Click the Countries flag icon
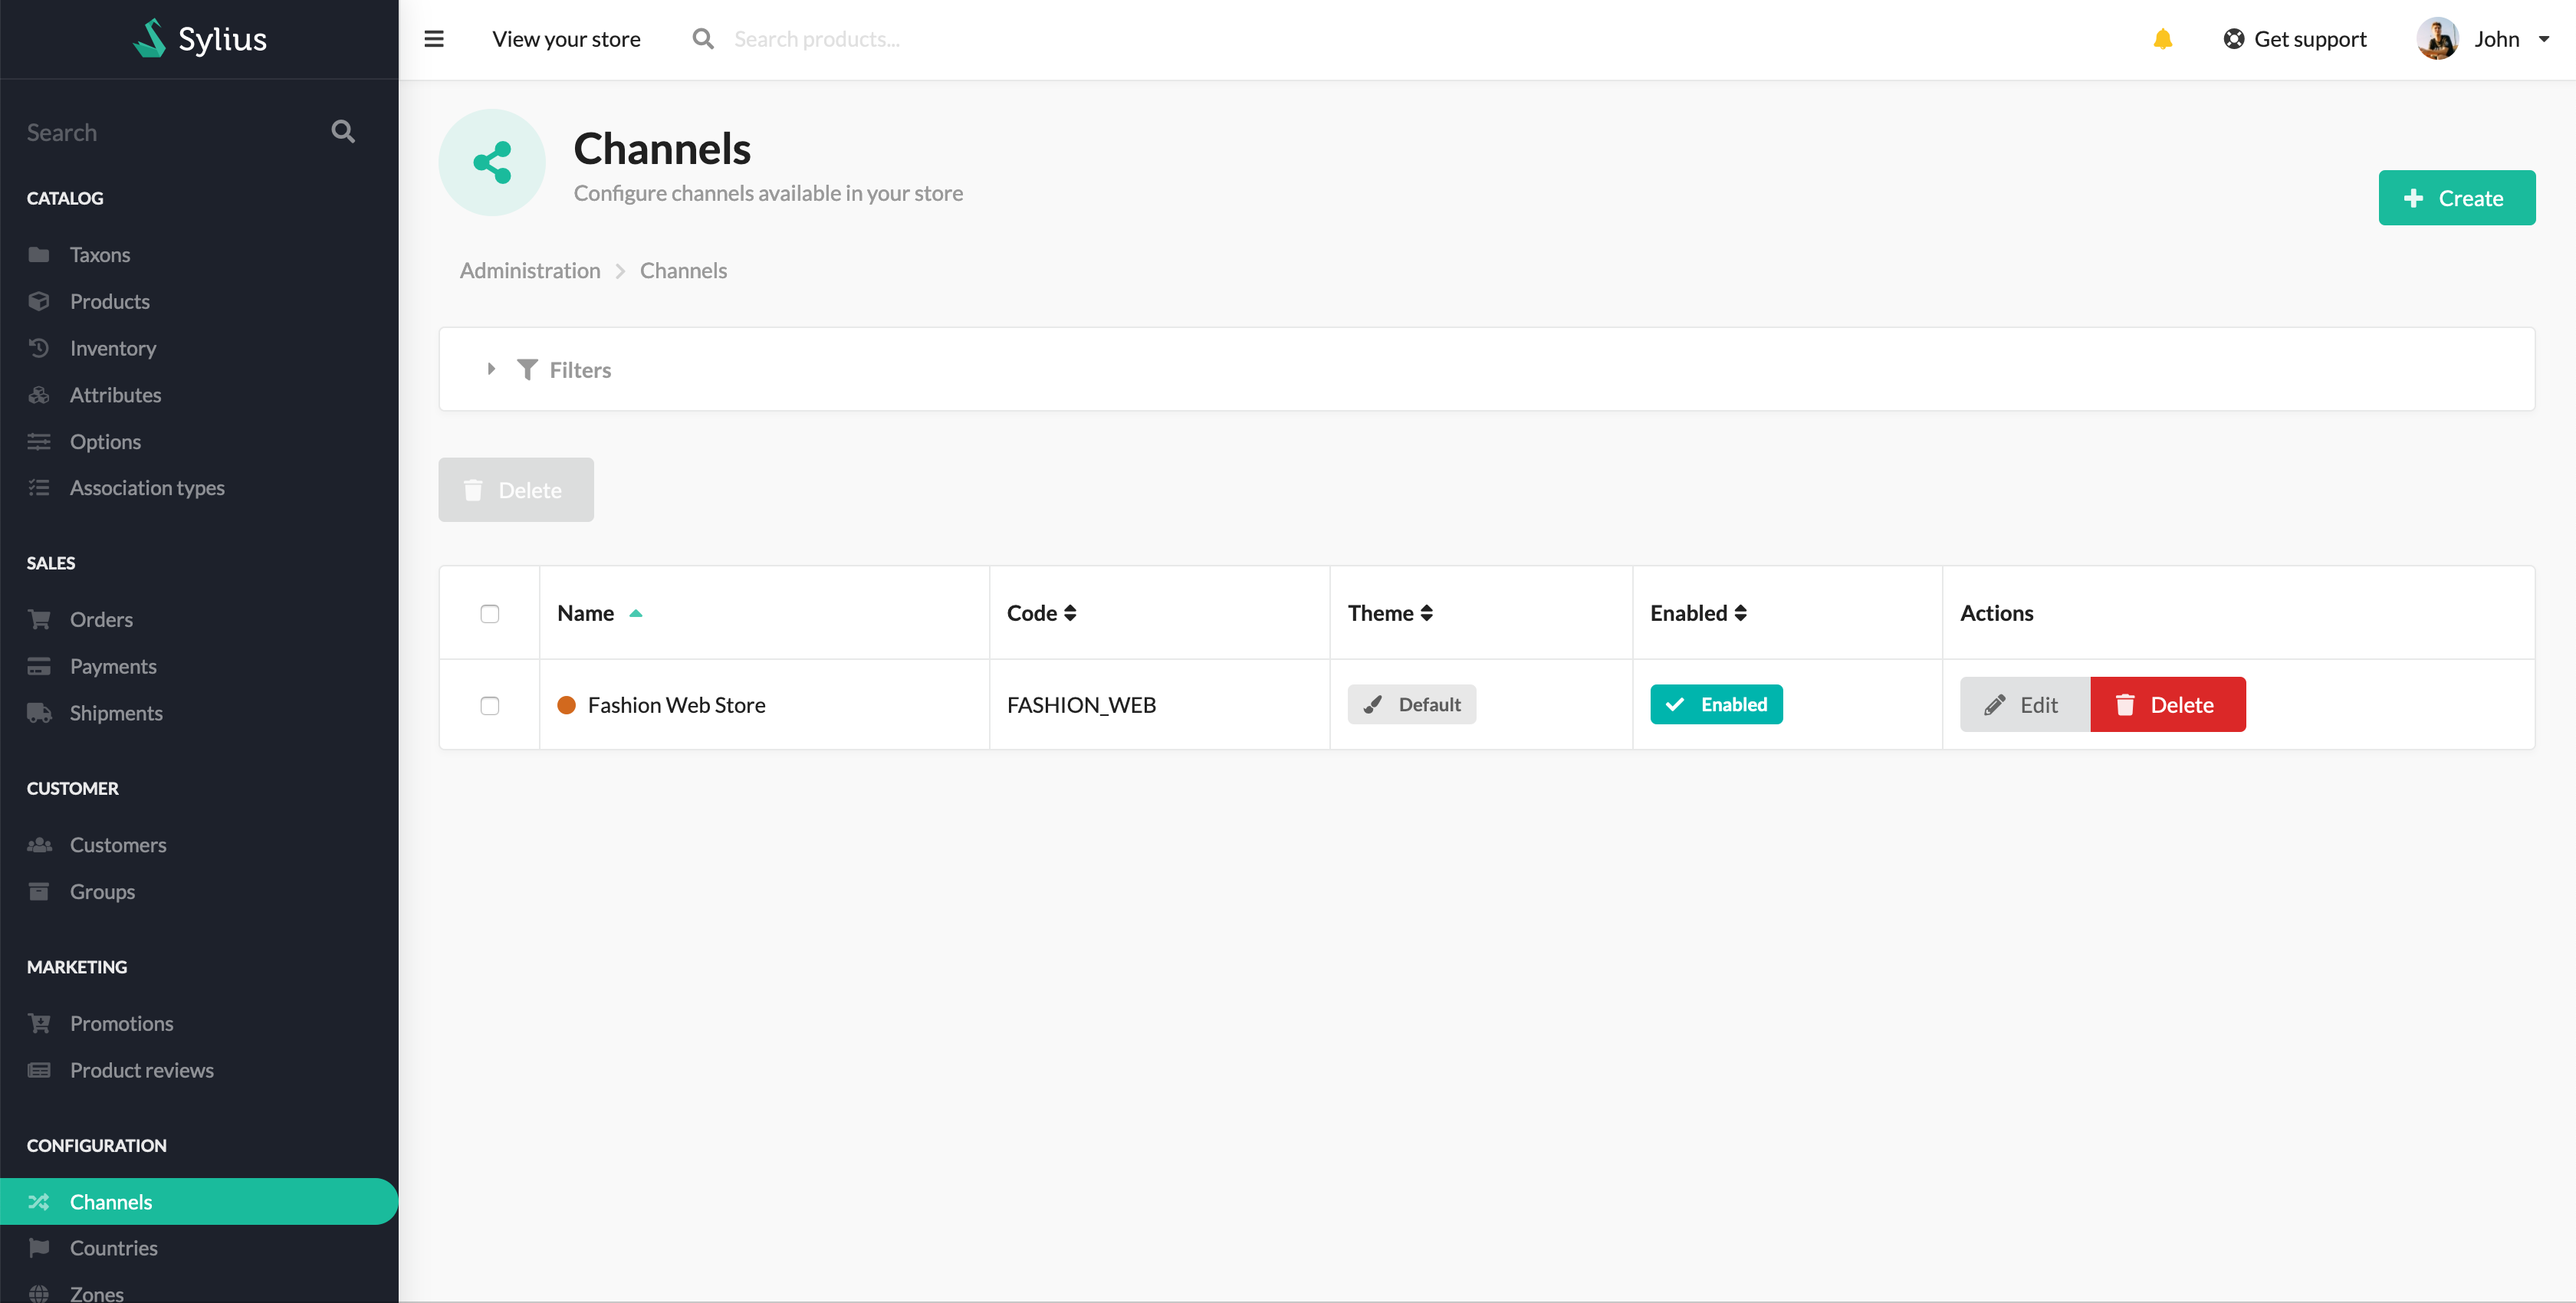 (x=39, y=1248)
